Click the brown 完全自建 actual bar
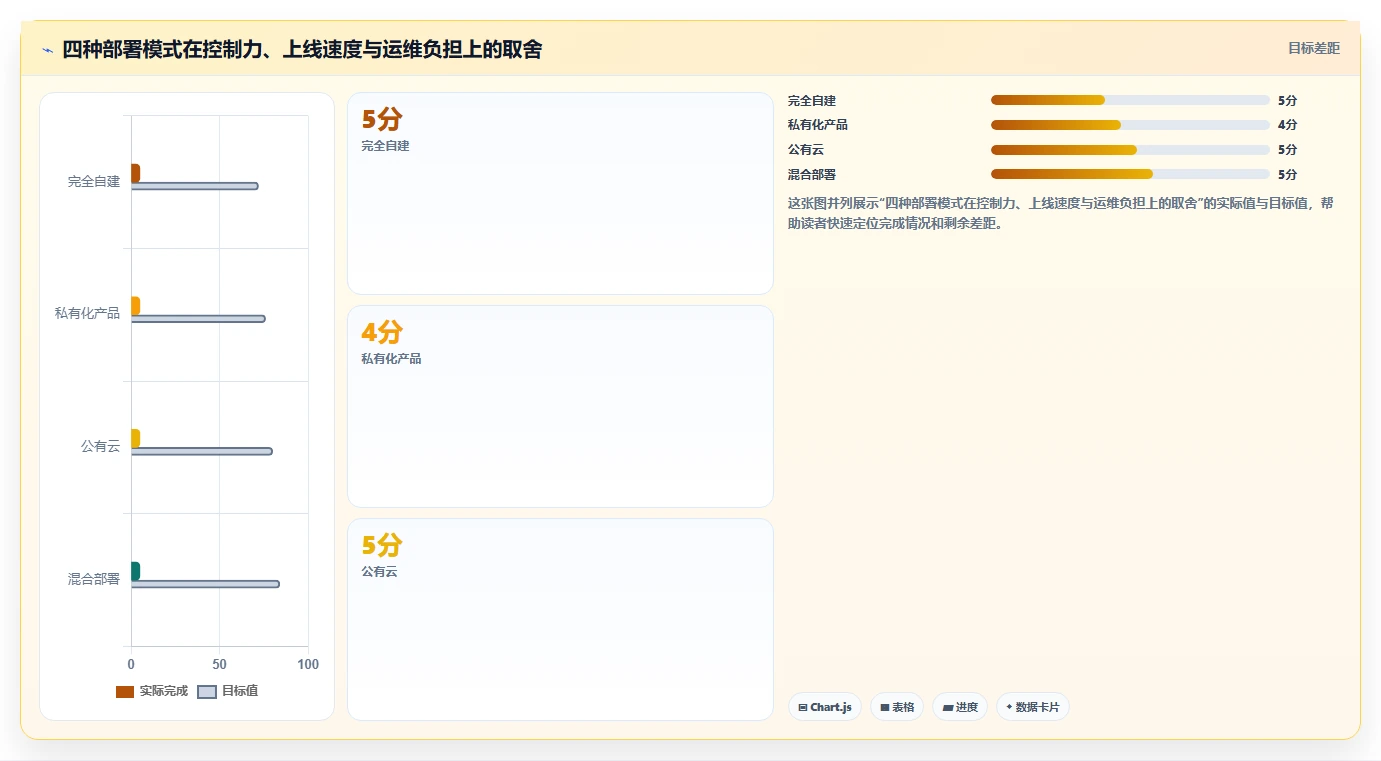The image size is (1381, 761). tap(135, 173)
